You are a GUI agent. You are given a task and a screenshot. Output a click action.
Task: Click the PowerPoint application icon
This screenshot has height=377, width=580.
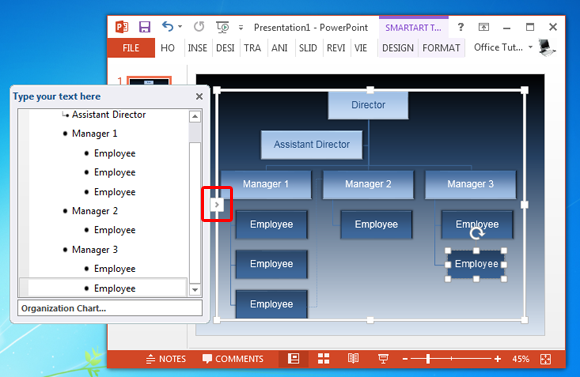click(x=122, y=27)
